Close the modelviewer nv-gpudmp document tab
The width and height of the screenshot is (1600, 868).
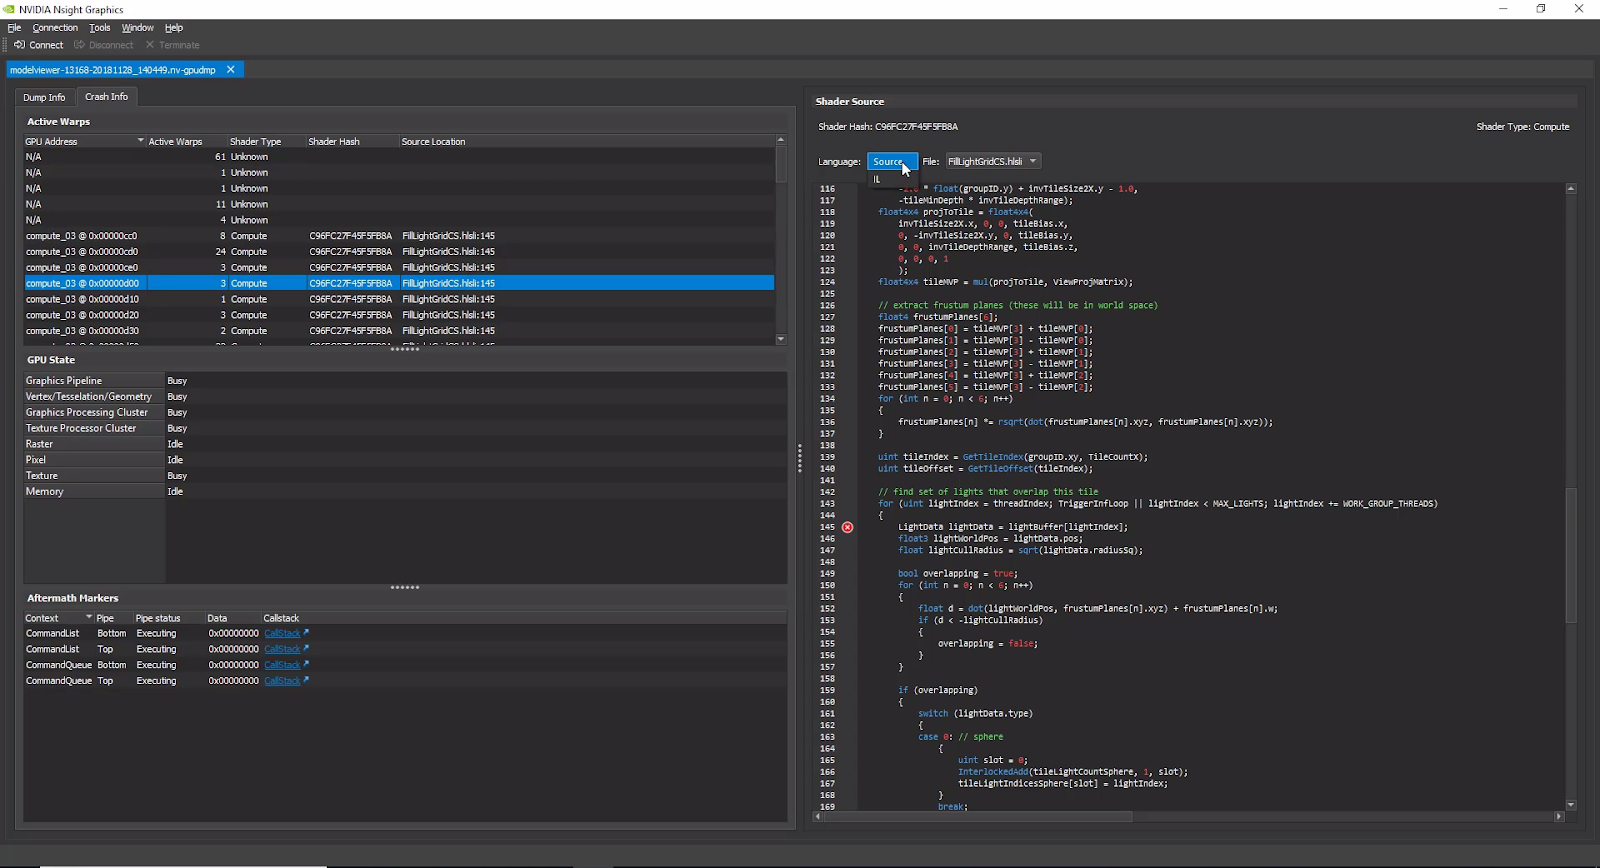(x=231, y=70)
